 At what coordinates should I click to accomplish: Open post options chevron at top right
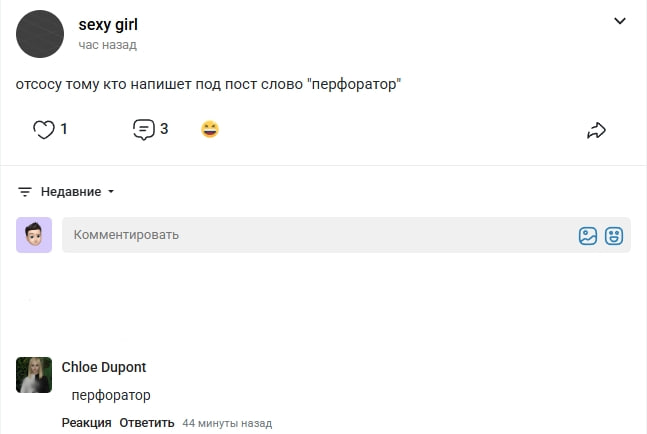click(x=620, y=21)
